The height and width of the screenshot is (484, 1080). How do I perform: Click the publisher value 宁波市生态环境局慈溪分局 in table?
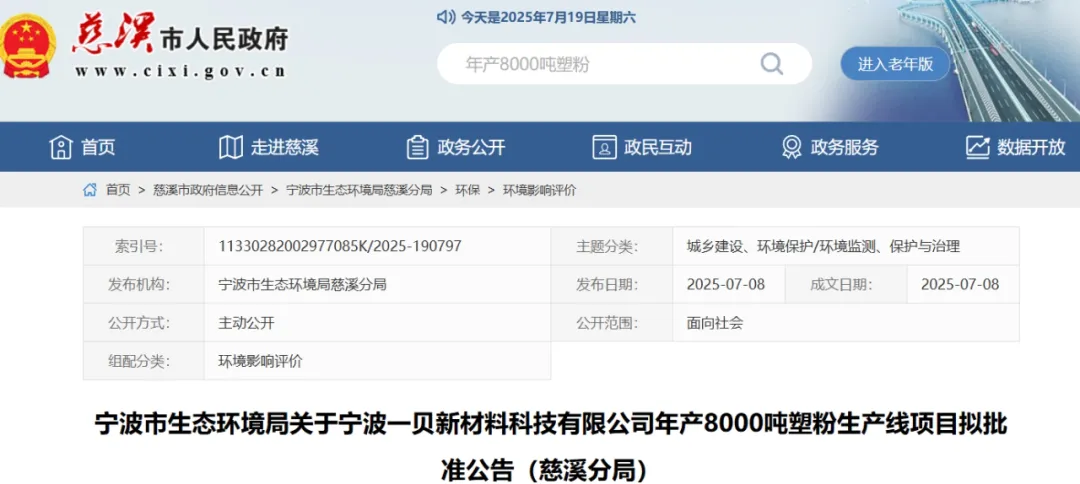tap(302, 284)
